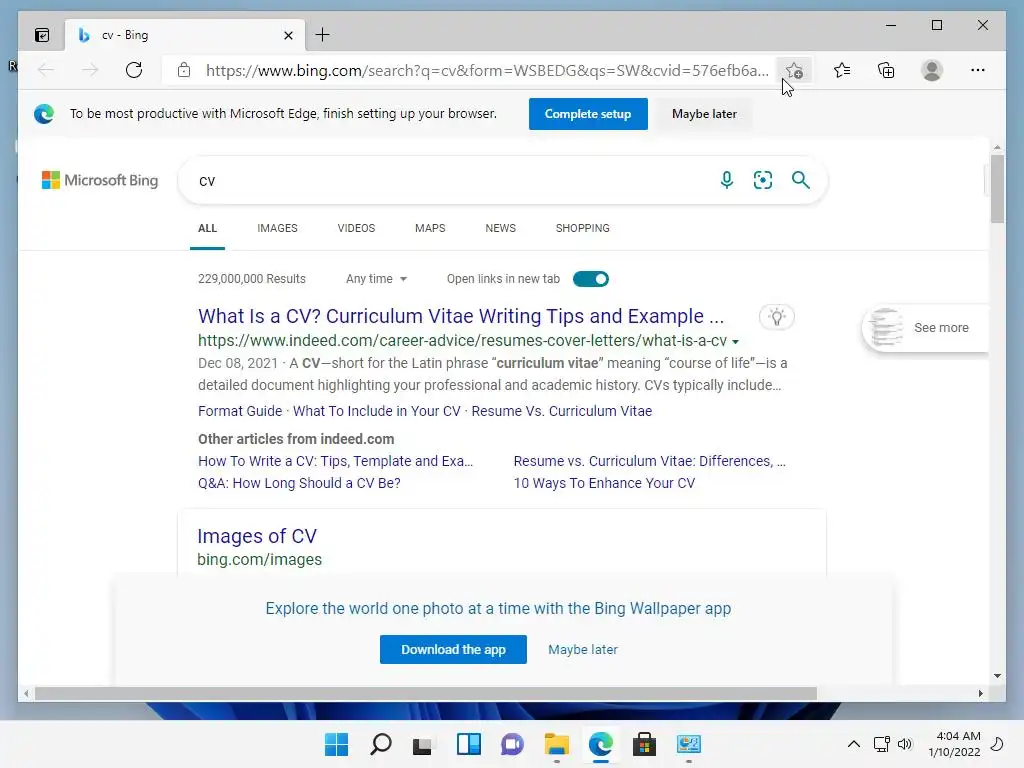
Task: Click scroll right arrow at bottom
Action: pyautogui.click(x=980, y=694)
